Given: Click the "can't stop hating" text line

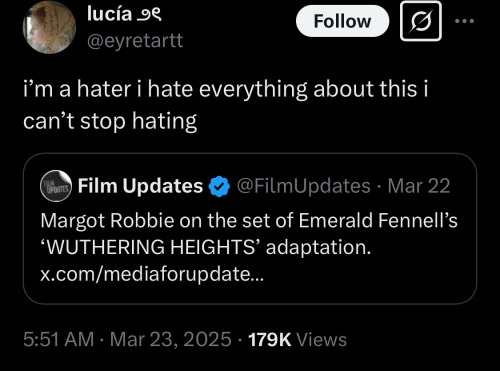Looking at the screenshot, I should pyautogui.click(x=110, y=121).
